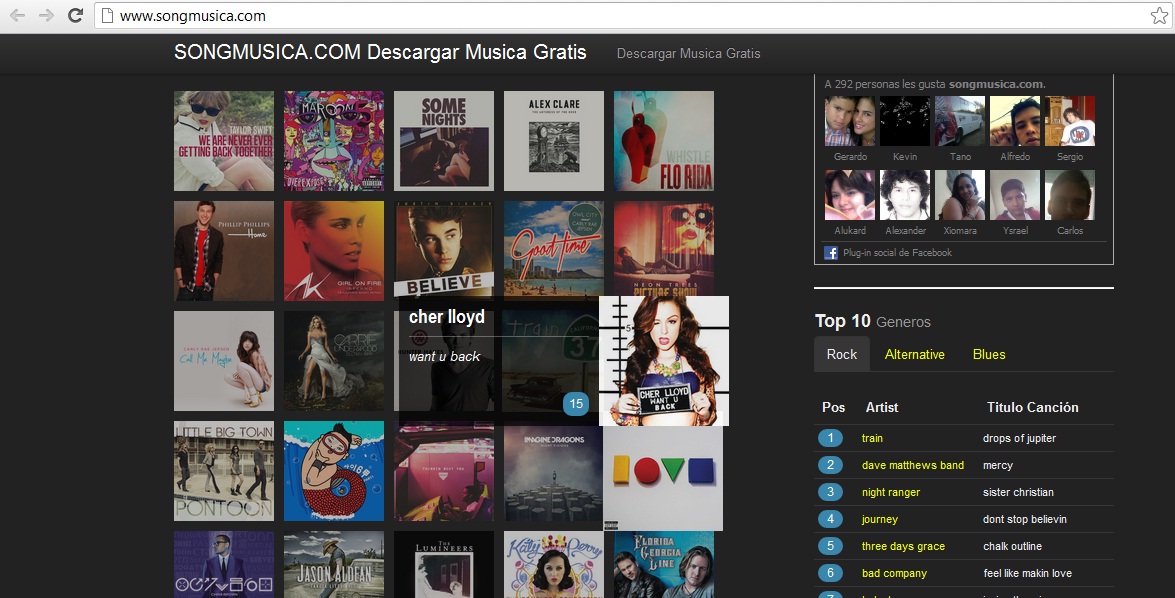
Task: Click position badge number 4
Action: click(830, 519)
